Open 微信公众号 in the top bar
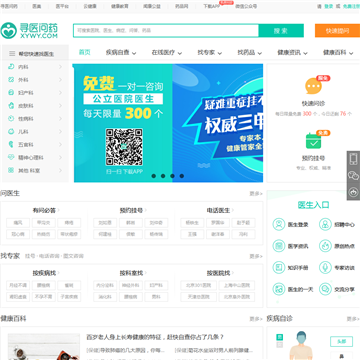This screenshot has width=360, height=360. pos(246,6)
